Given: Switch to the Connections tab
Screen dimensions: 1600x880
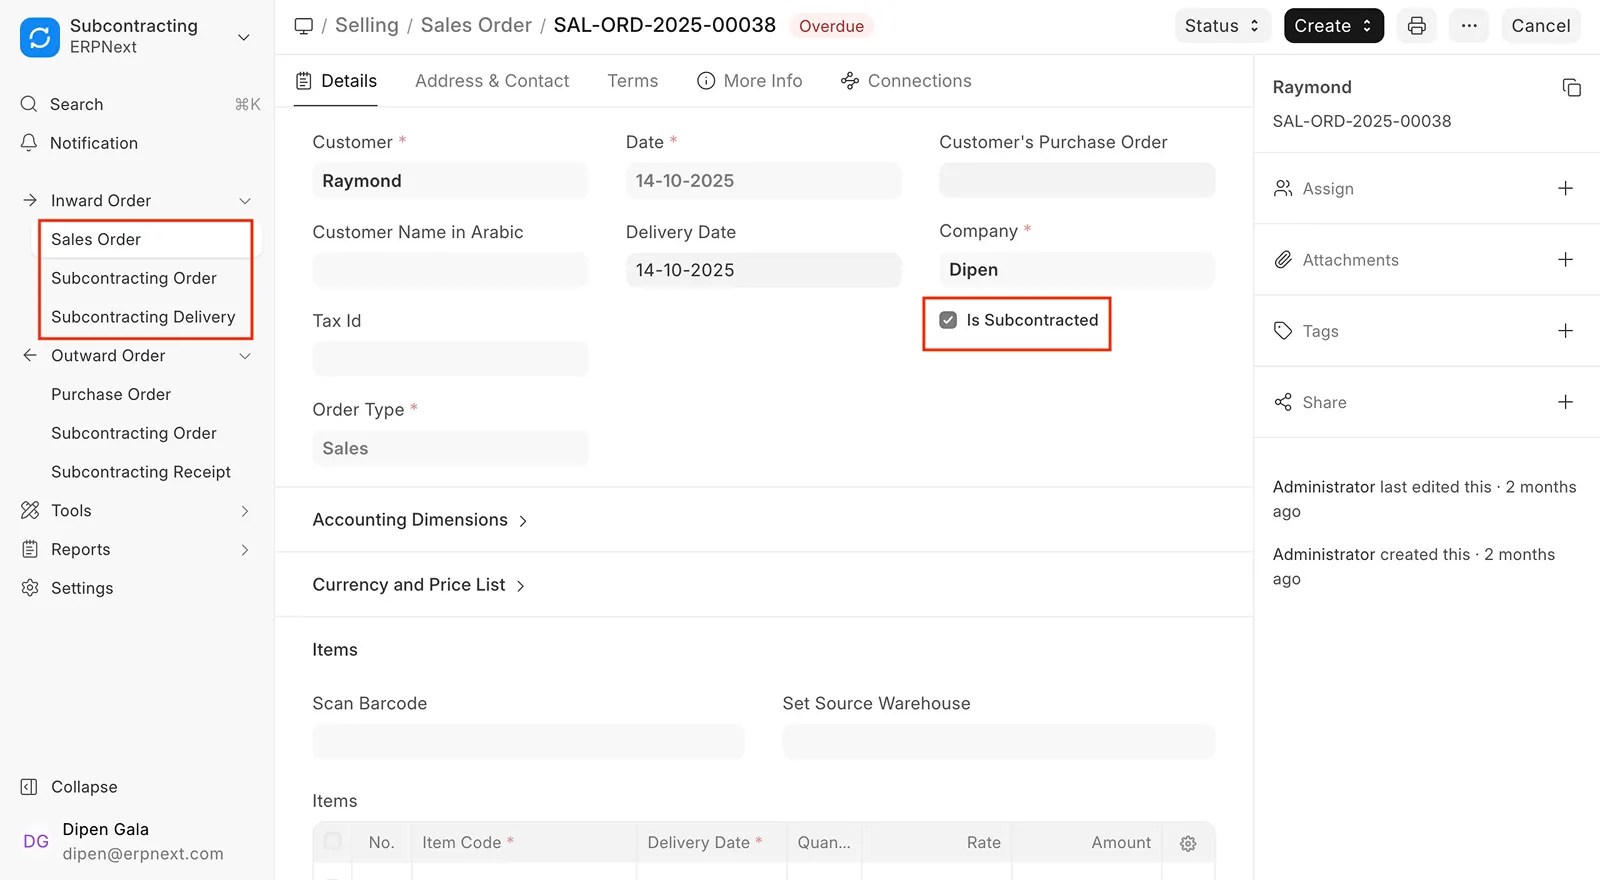Looking at the screenshot, I should tap(906, 81).
